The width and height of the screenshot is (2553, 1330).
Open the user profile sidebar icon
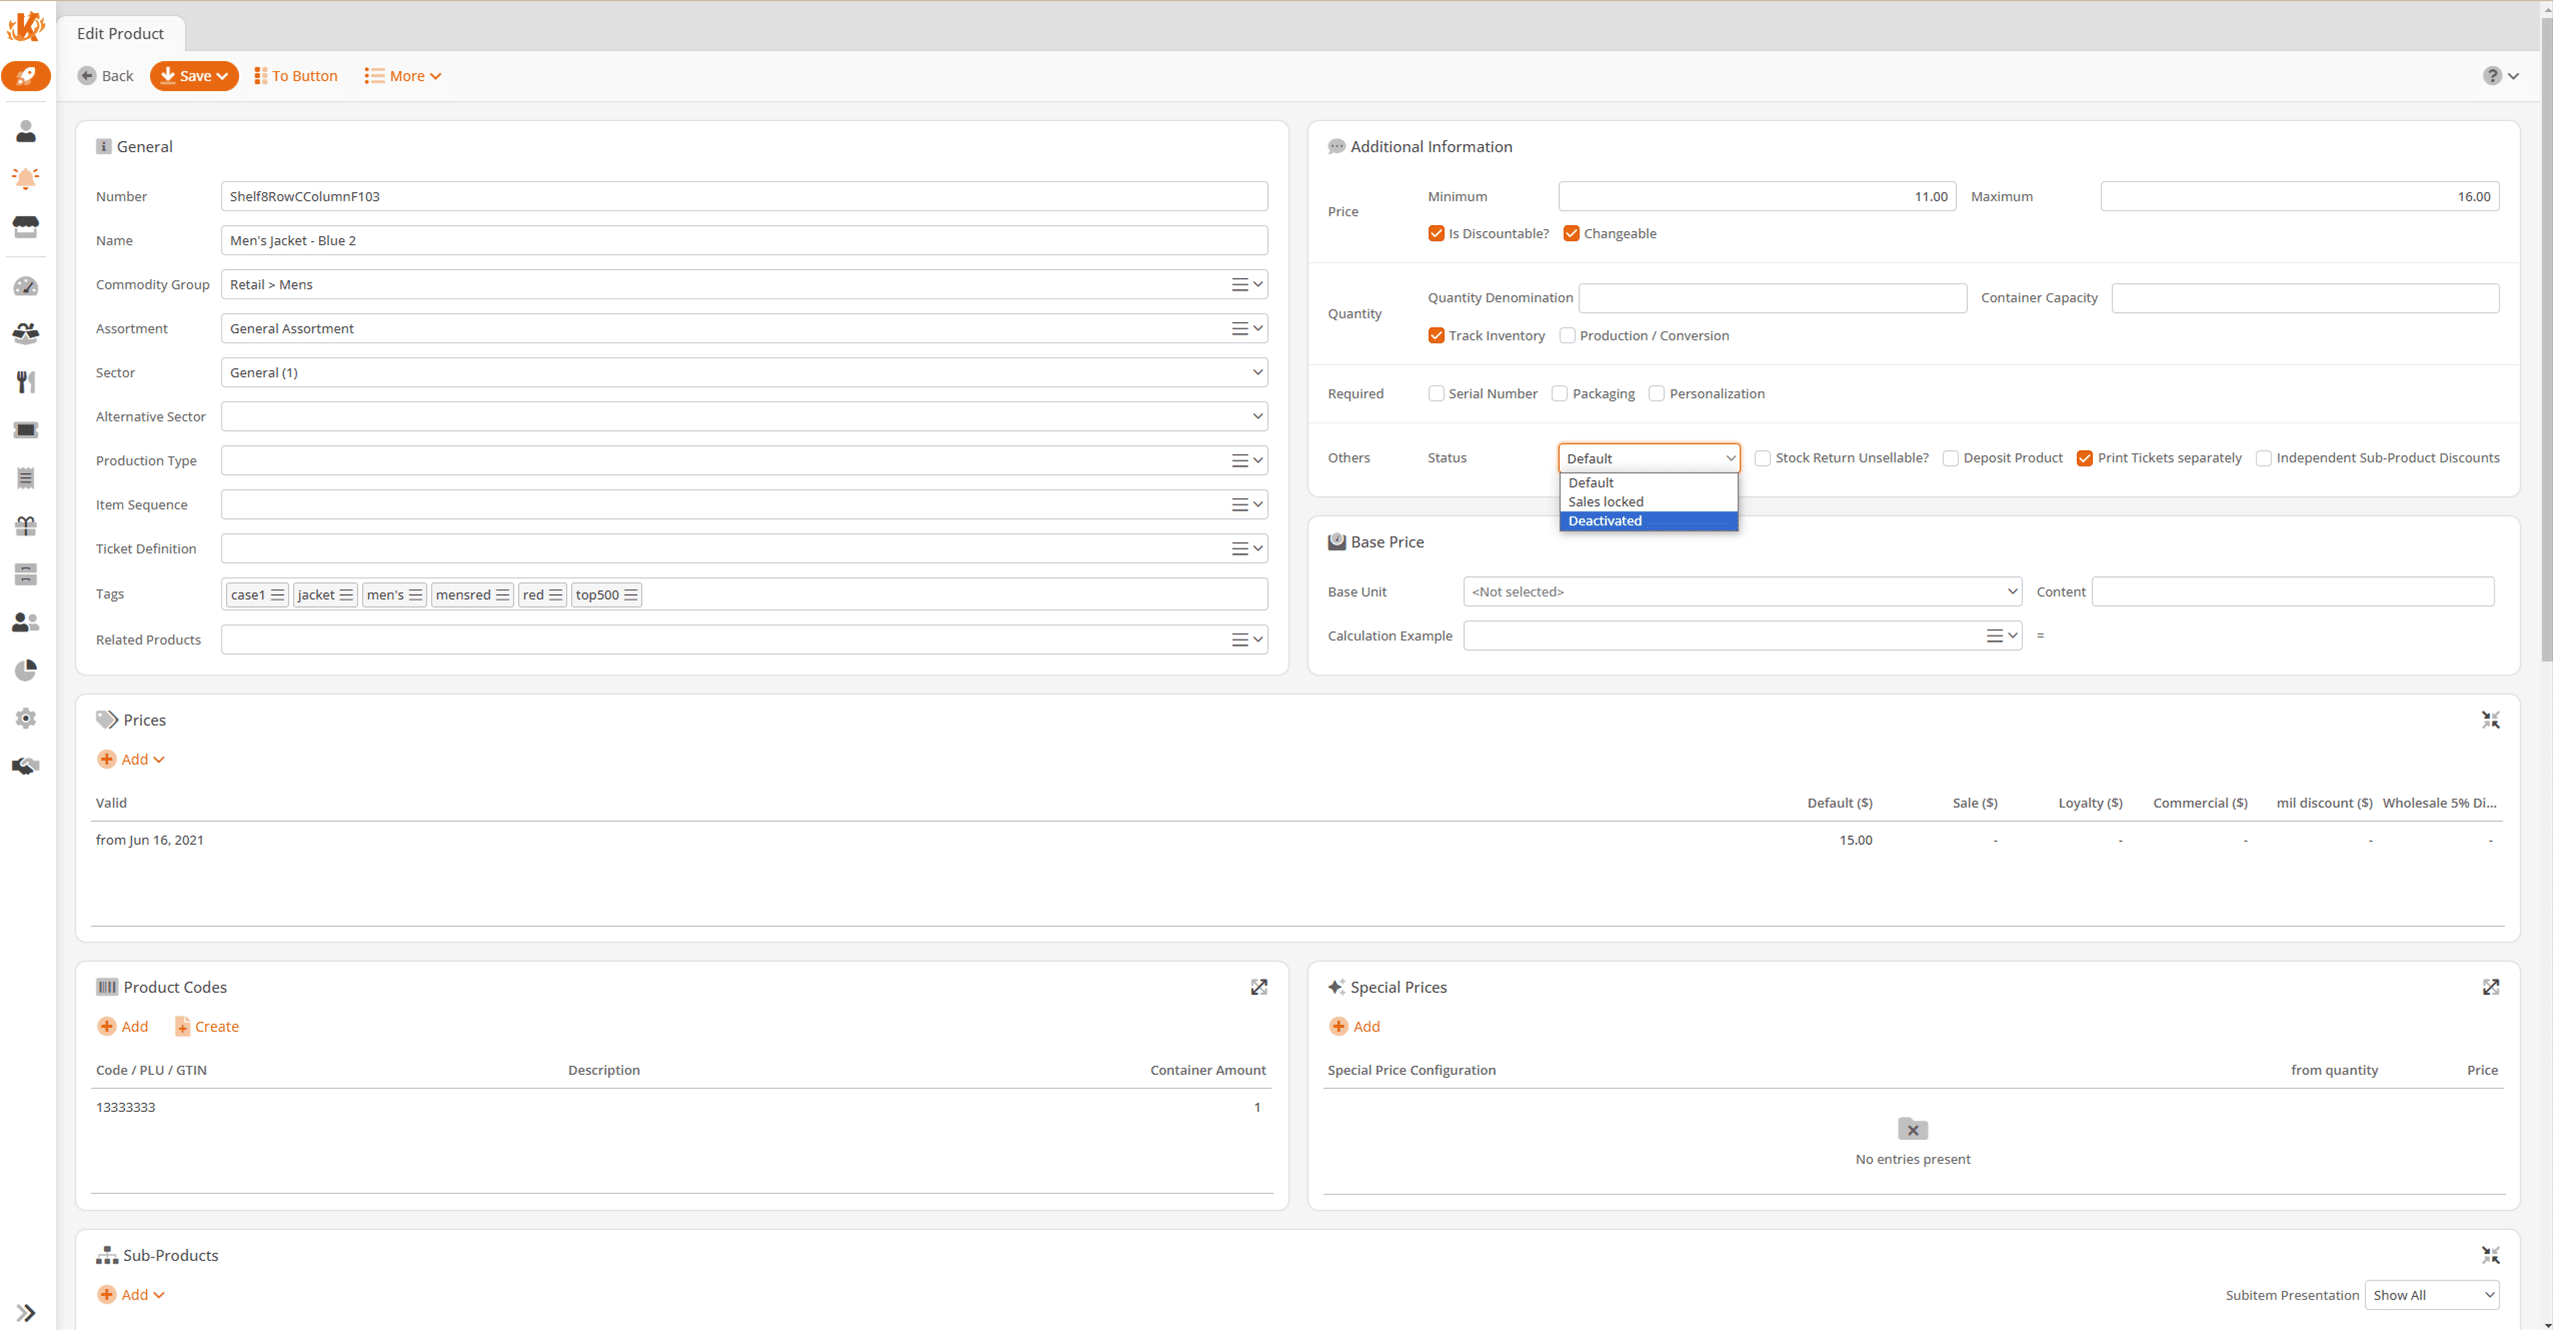(26, 131)
